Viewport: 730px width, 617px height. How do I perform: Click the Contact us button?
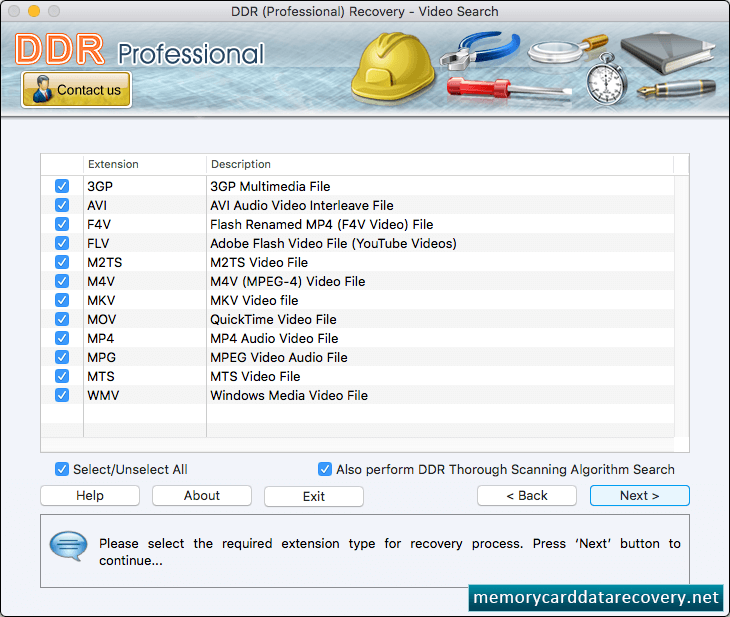76,89
